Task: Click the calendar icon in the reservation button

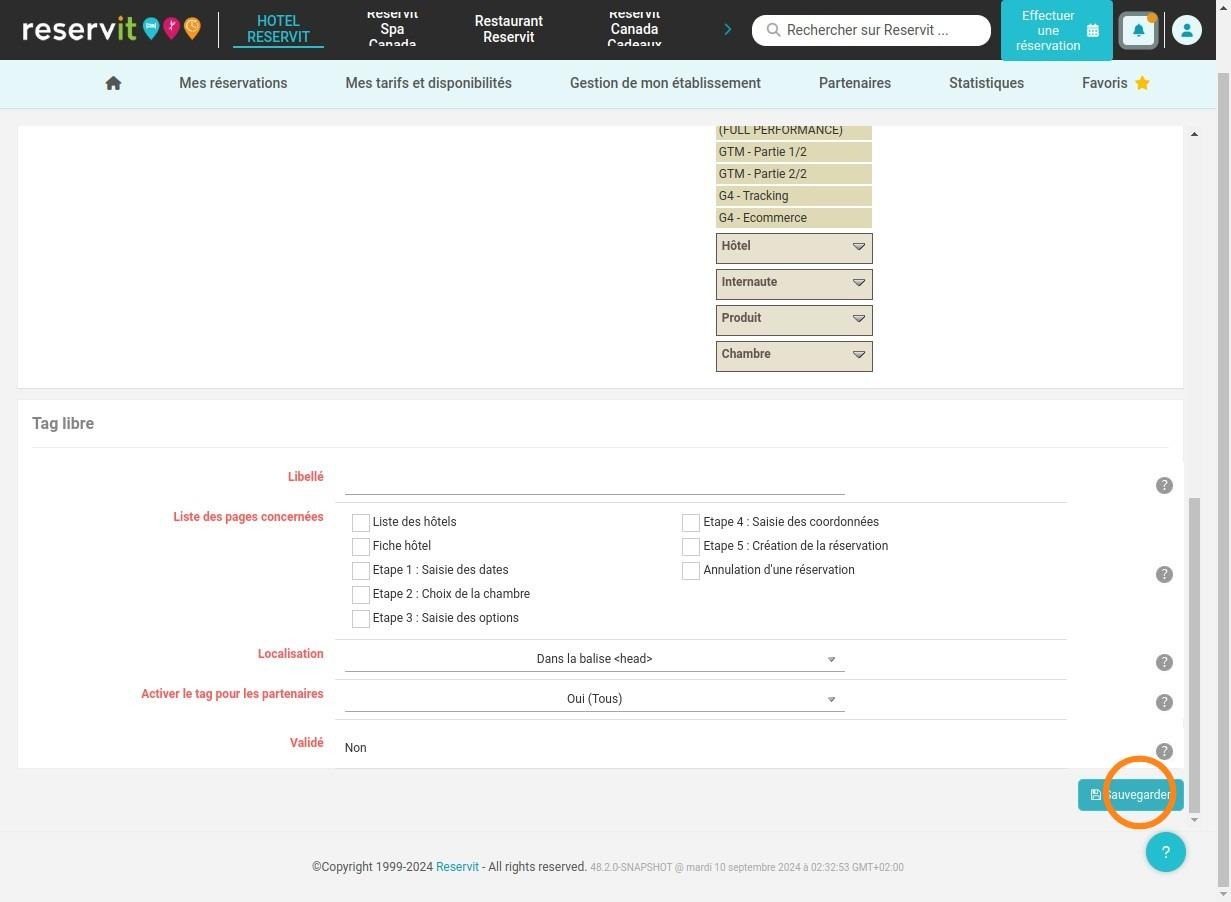Action: (x=1092, y=31)
